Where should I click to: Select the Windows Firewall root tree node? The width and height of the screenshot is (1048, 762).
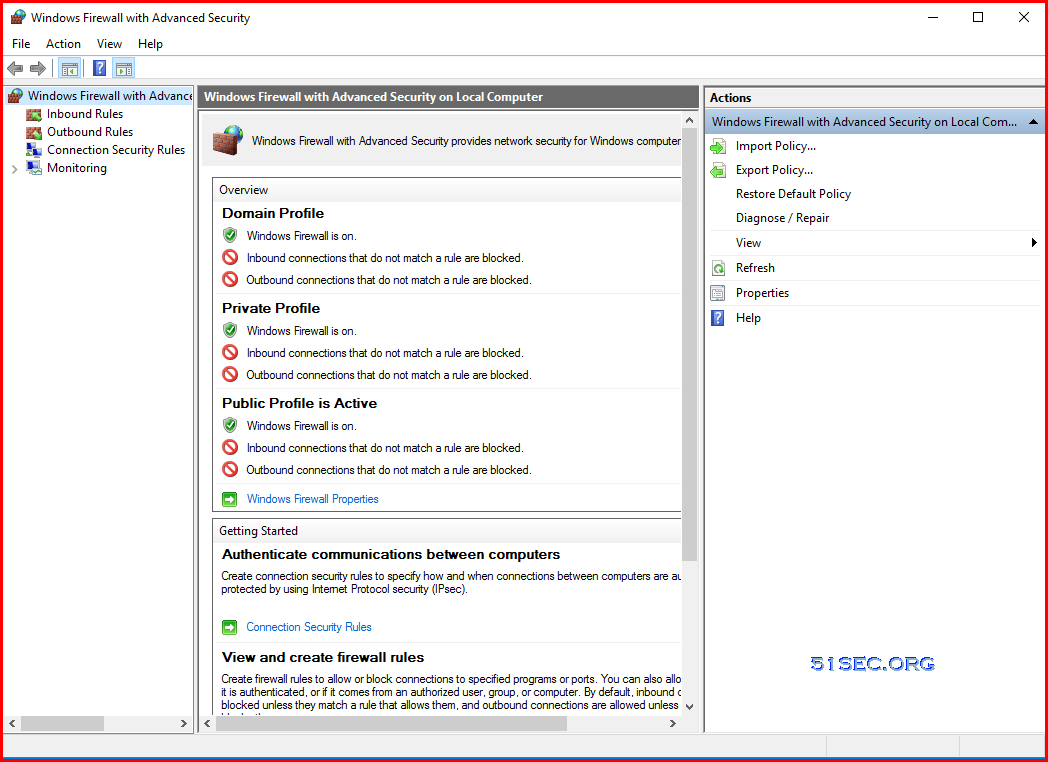point(110,96)
